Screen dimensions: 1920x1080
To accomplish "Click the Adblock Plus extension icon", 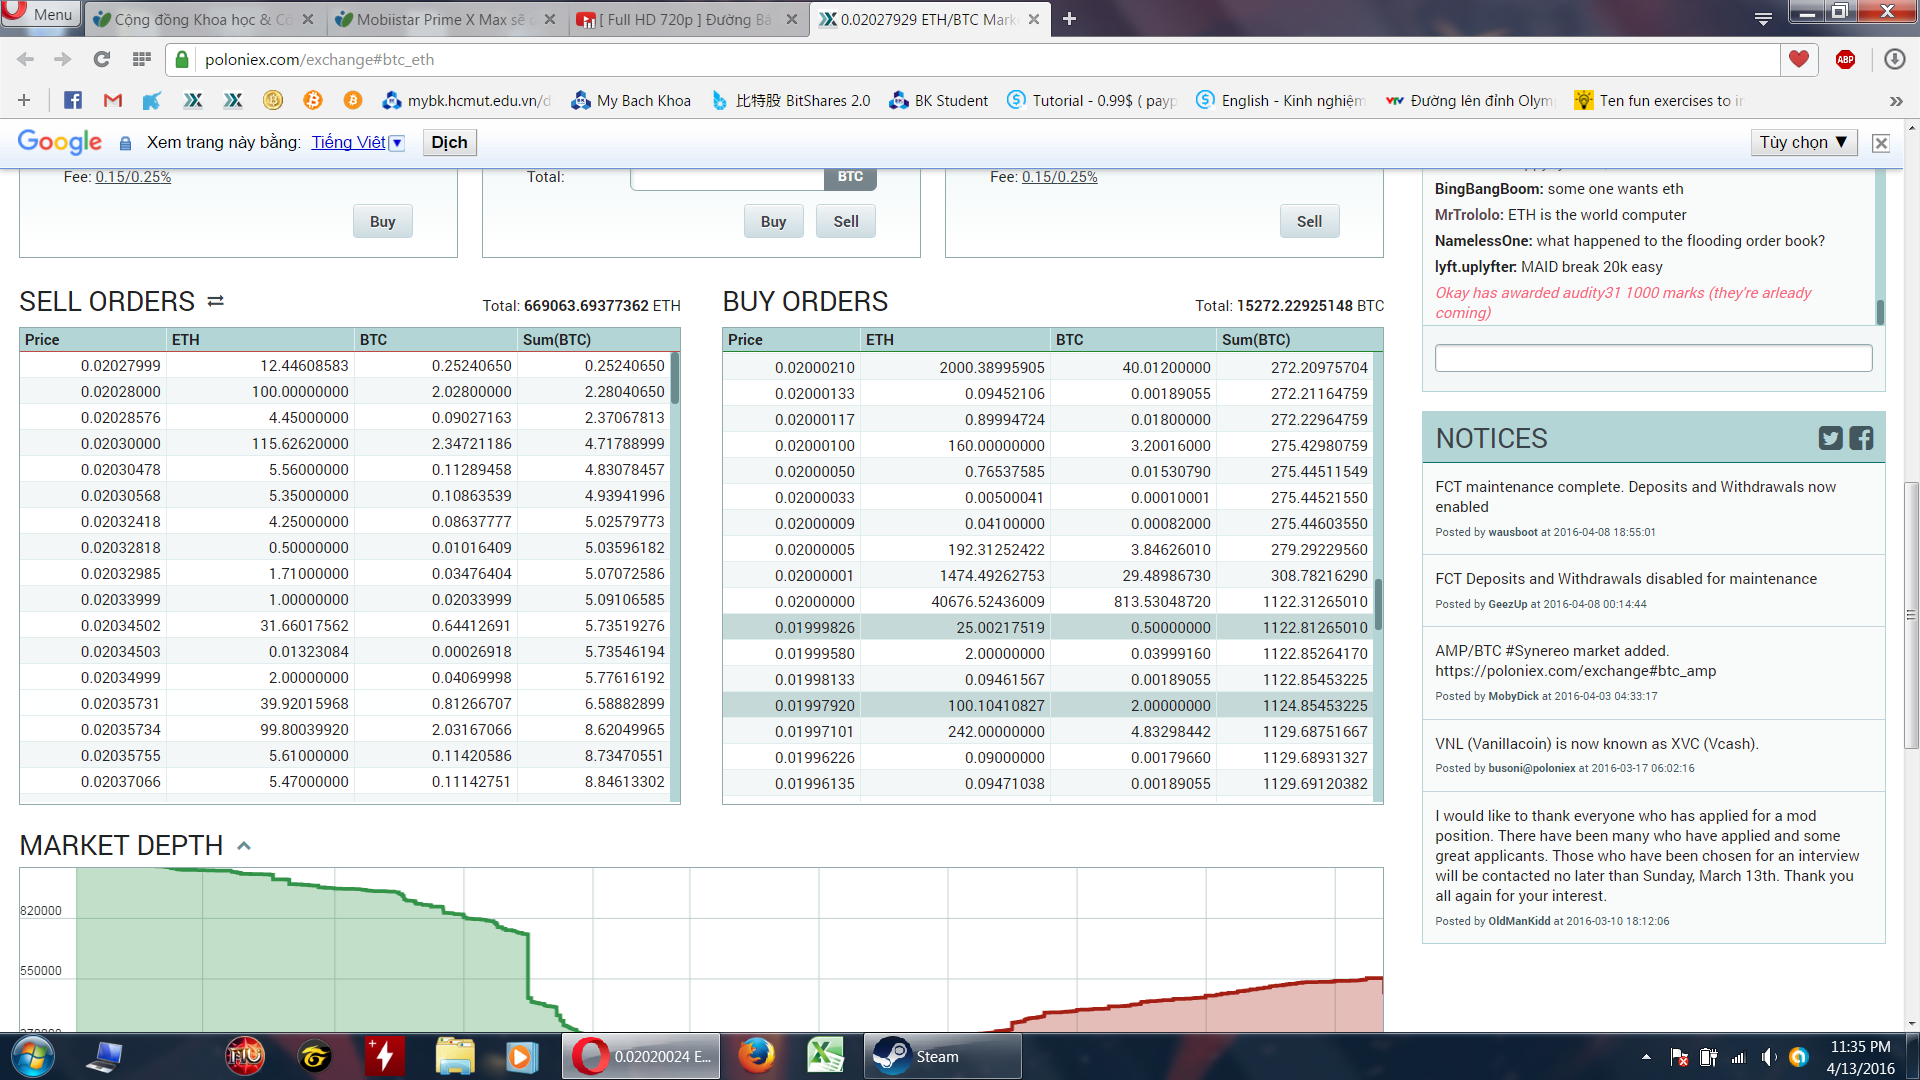I will click(1845, 59).
